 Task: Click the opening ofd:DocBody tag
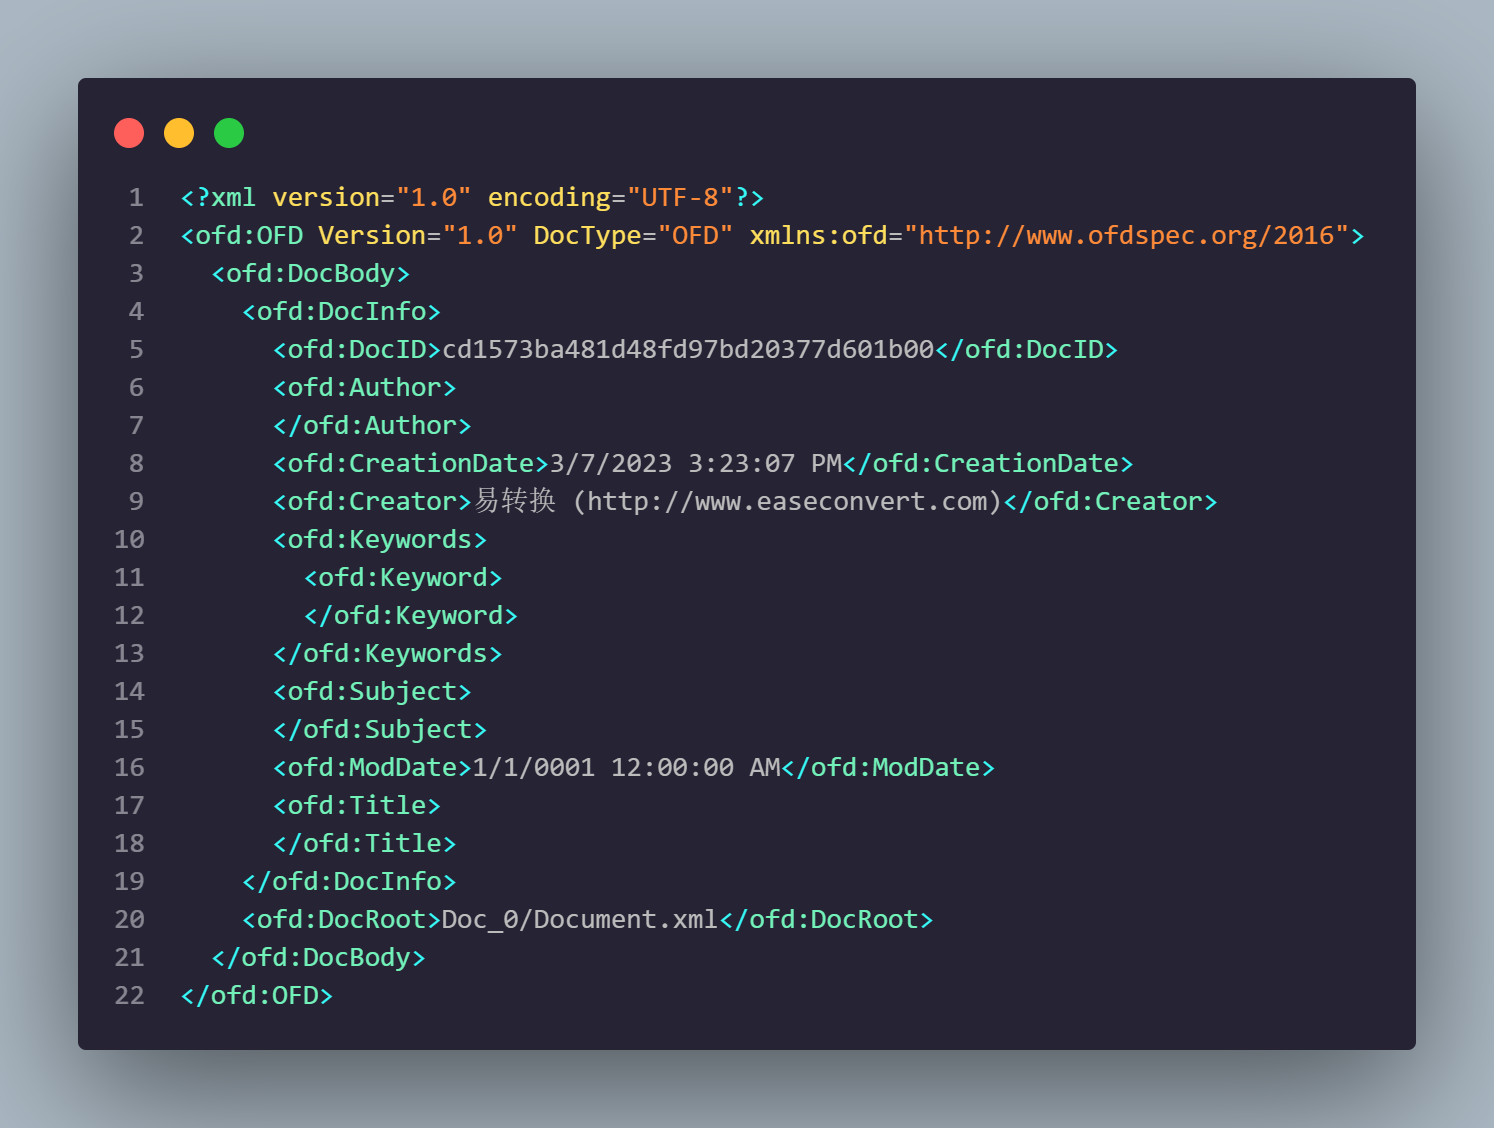click(x=311, y=274)
